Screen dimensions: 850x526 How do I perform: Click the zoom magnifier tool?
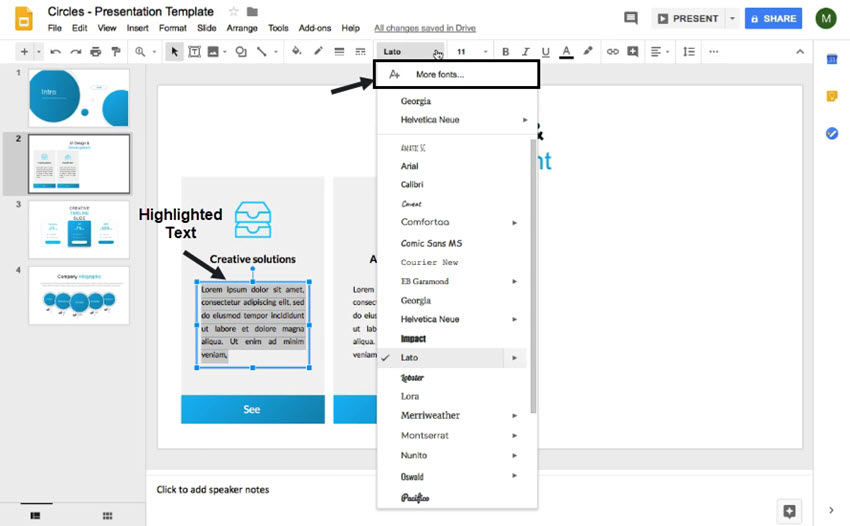tap(140, 52)
